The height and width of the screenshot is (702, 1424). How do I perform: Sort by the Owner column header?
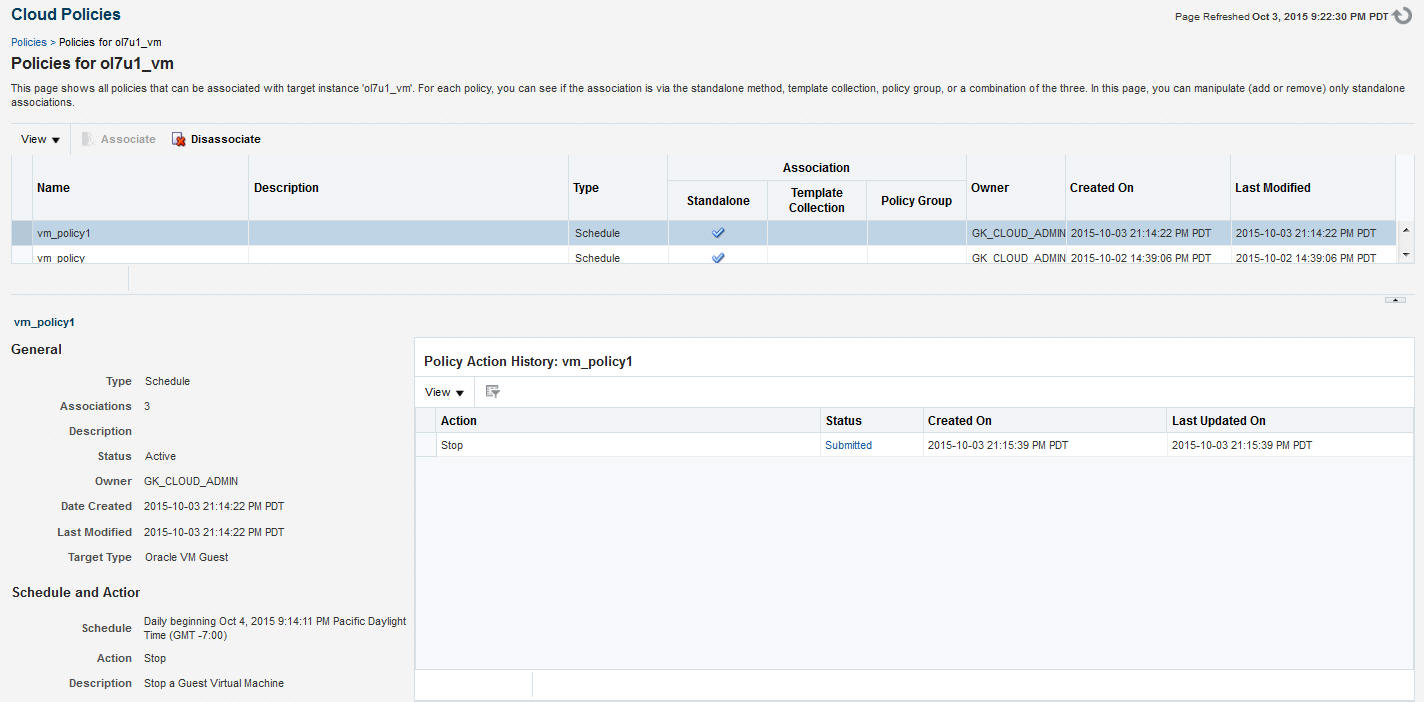tap(1015, 188)
